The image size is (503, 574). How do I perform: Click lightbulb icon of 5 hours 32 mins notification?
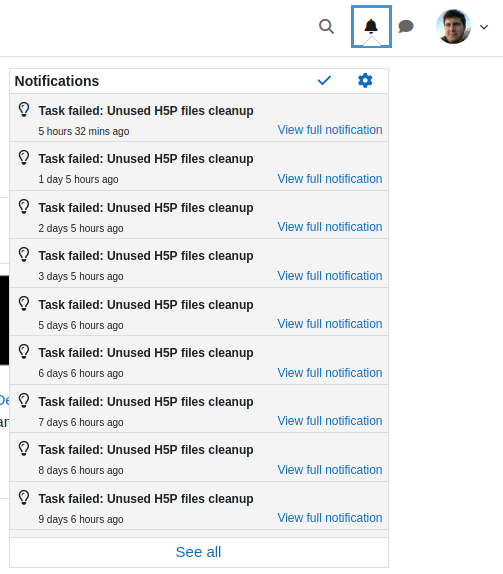tap(24, 110)
